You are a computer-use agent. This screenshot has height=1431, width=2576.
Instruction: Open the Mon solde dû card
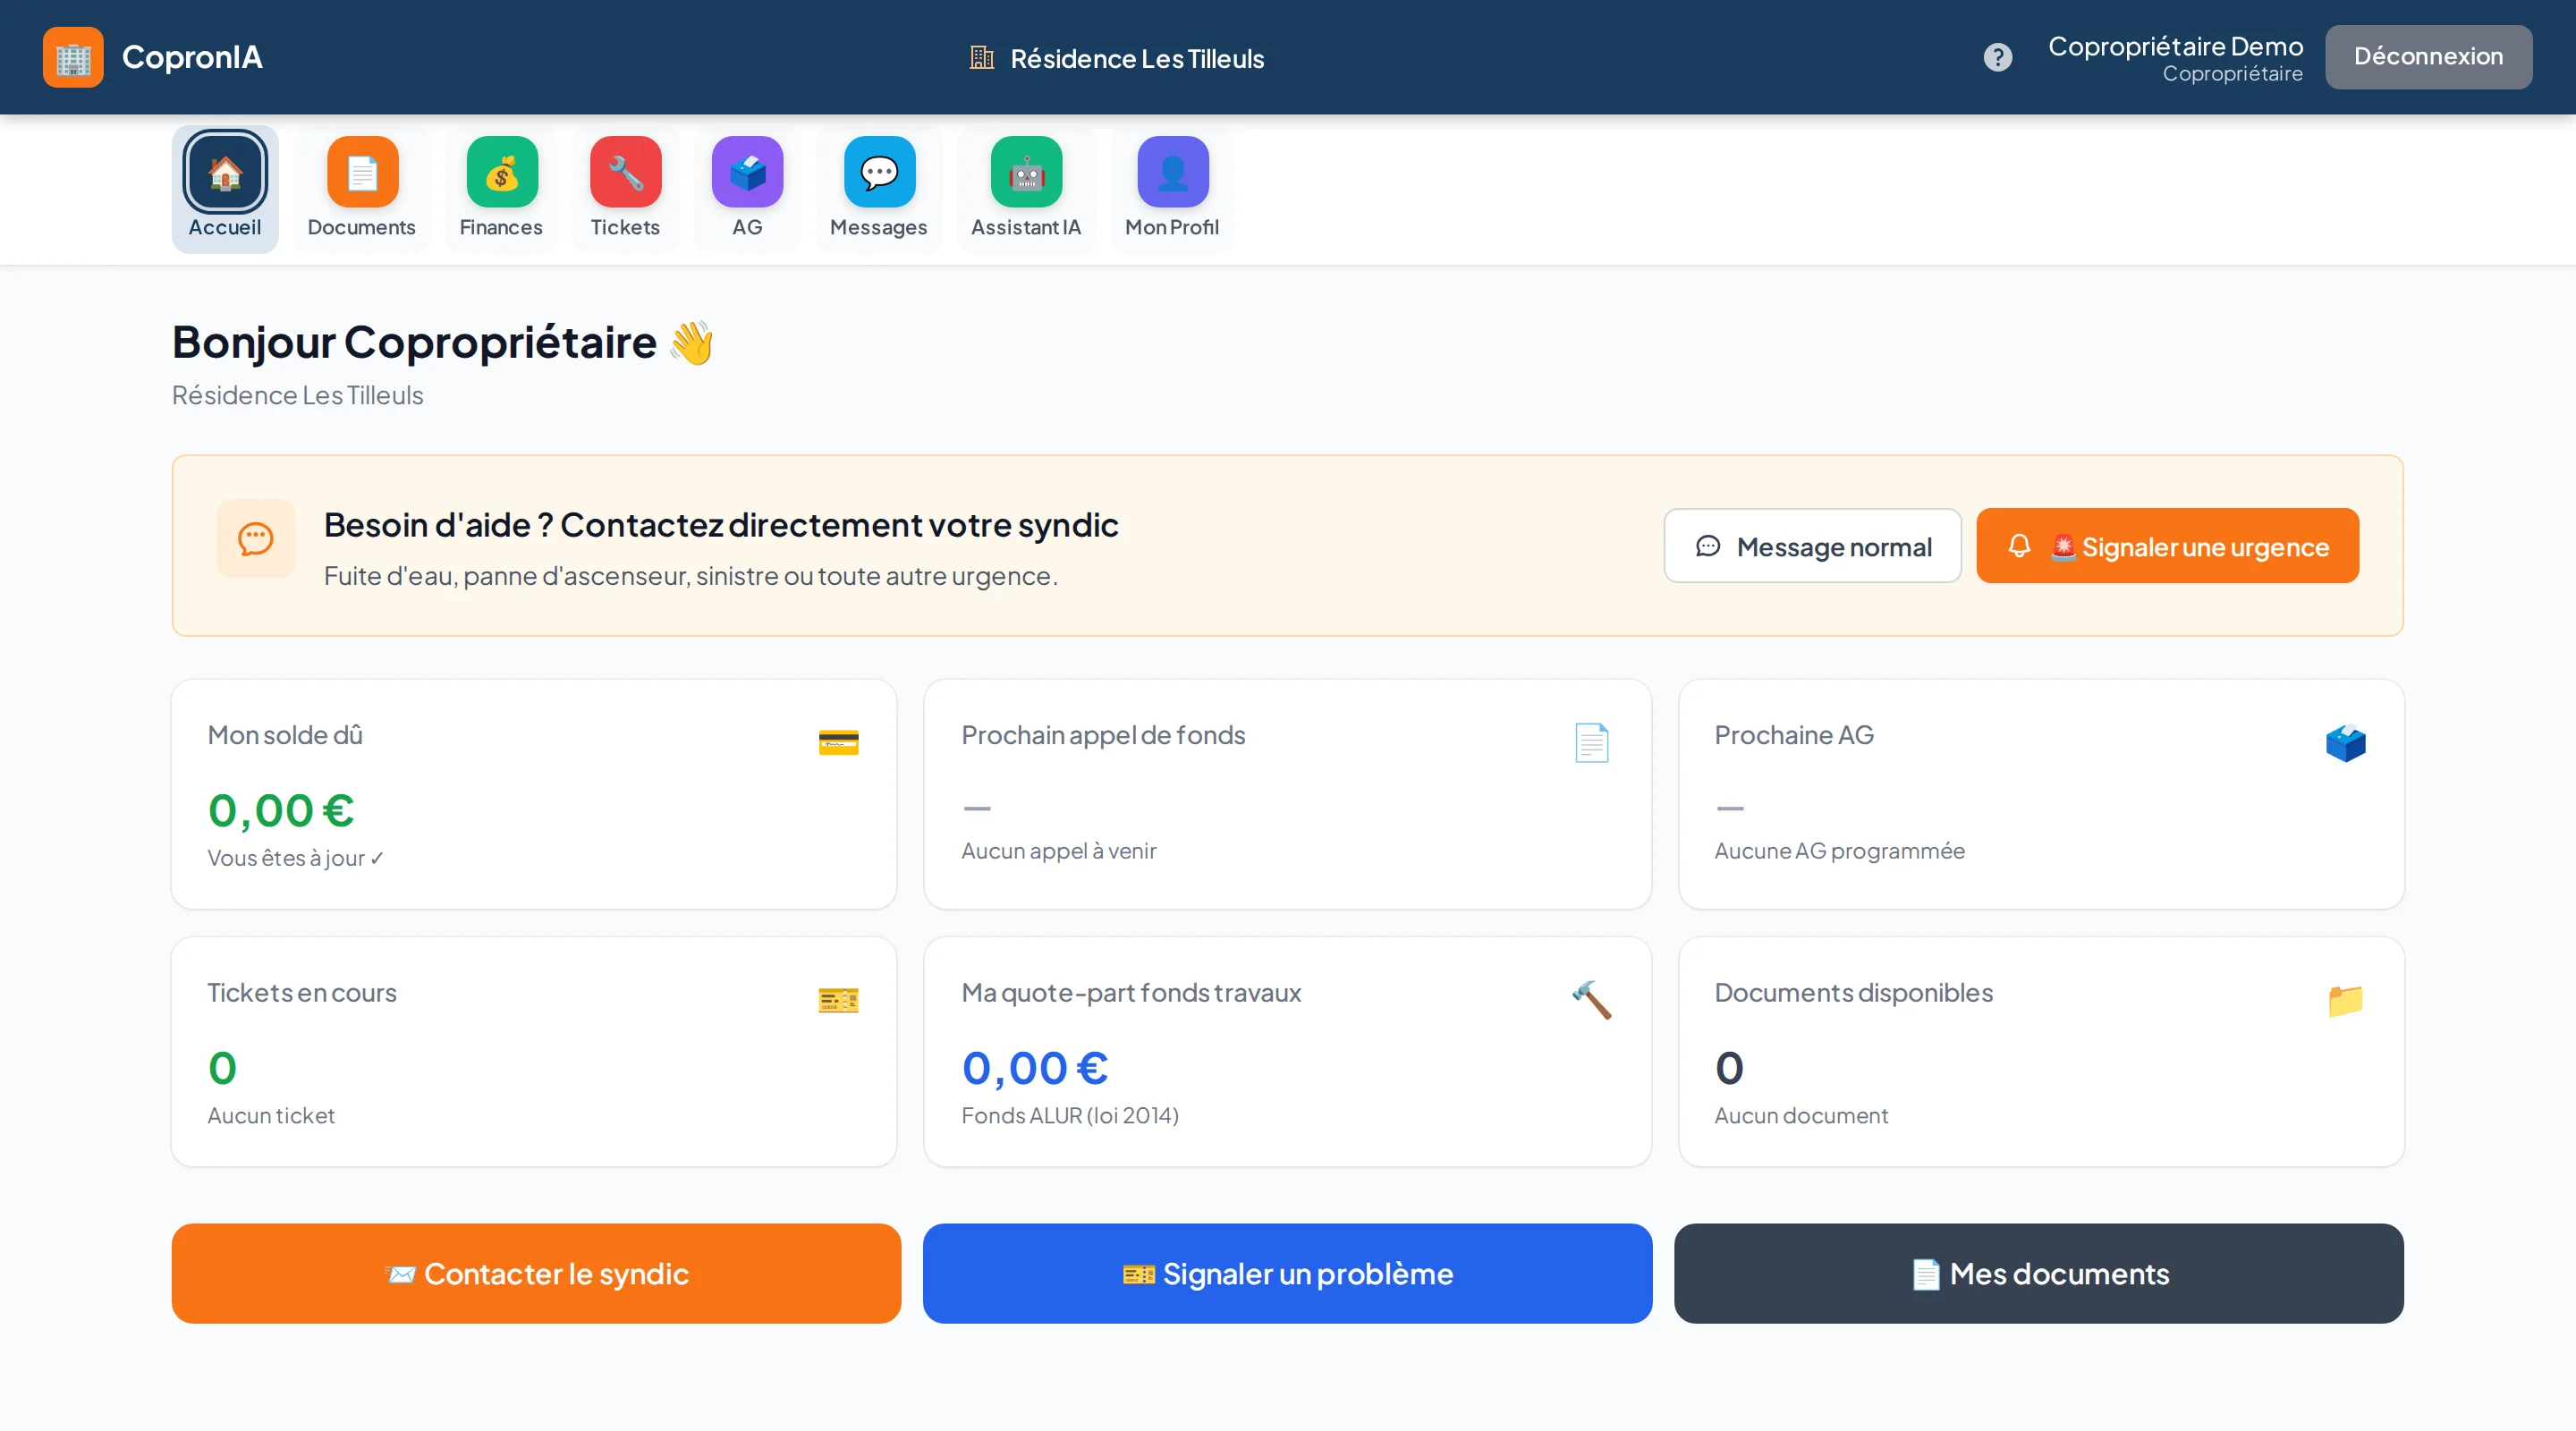coord(534,794)
